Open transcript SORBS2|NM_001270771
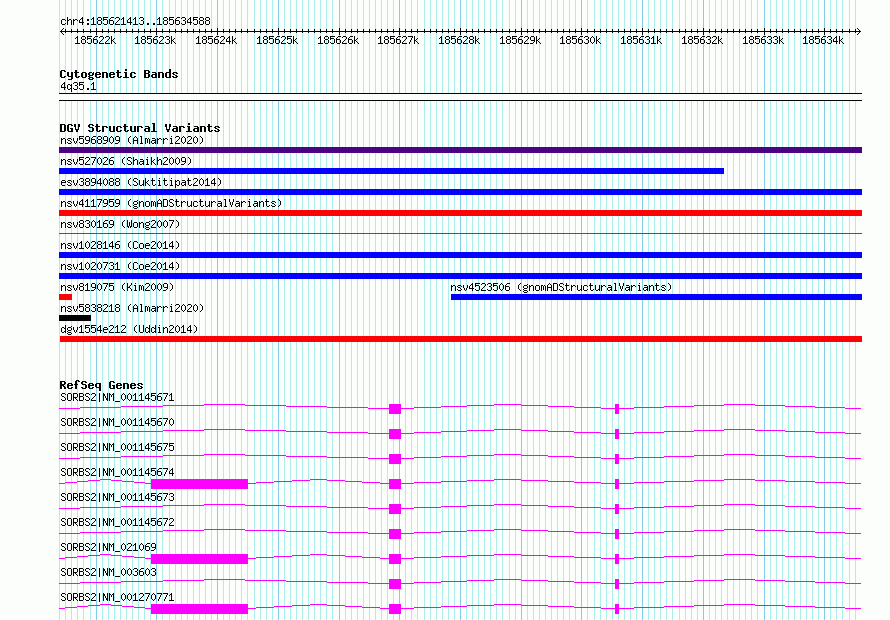Viewport: 890px width, 620px height. [117, 597]
